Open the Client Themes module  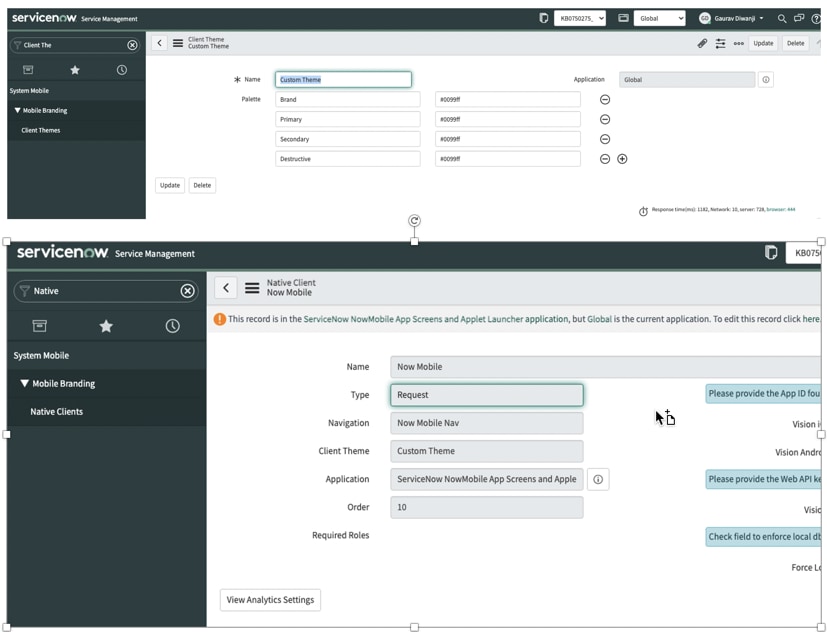(41, 130)
